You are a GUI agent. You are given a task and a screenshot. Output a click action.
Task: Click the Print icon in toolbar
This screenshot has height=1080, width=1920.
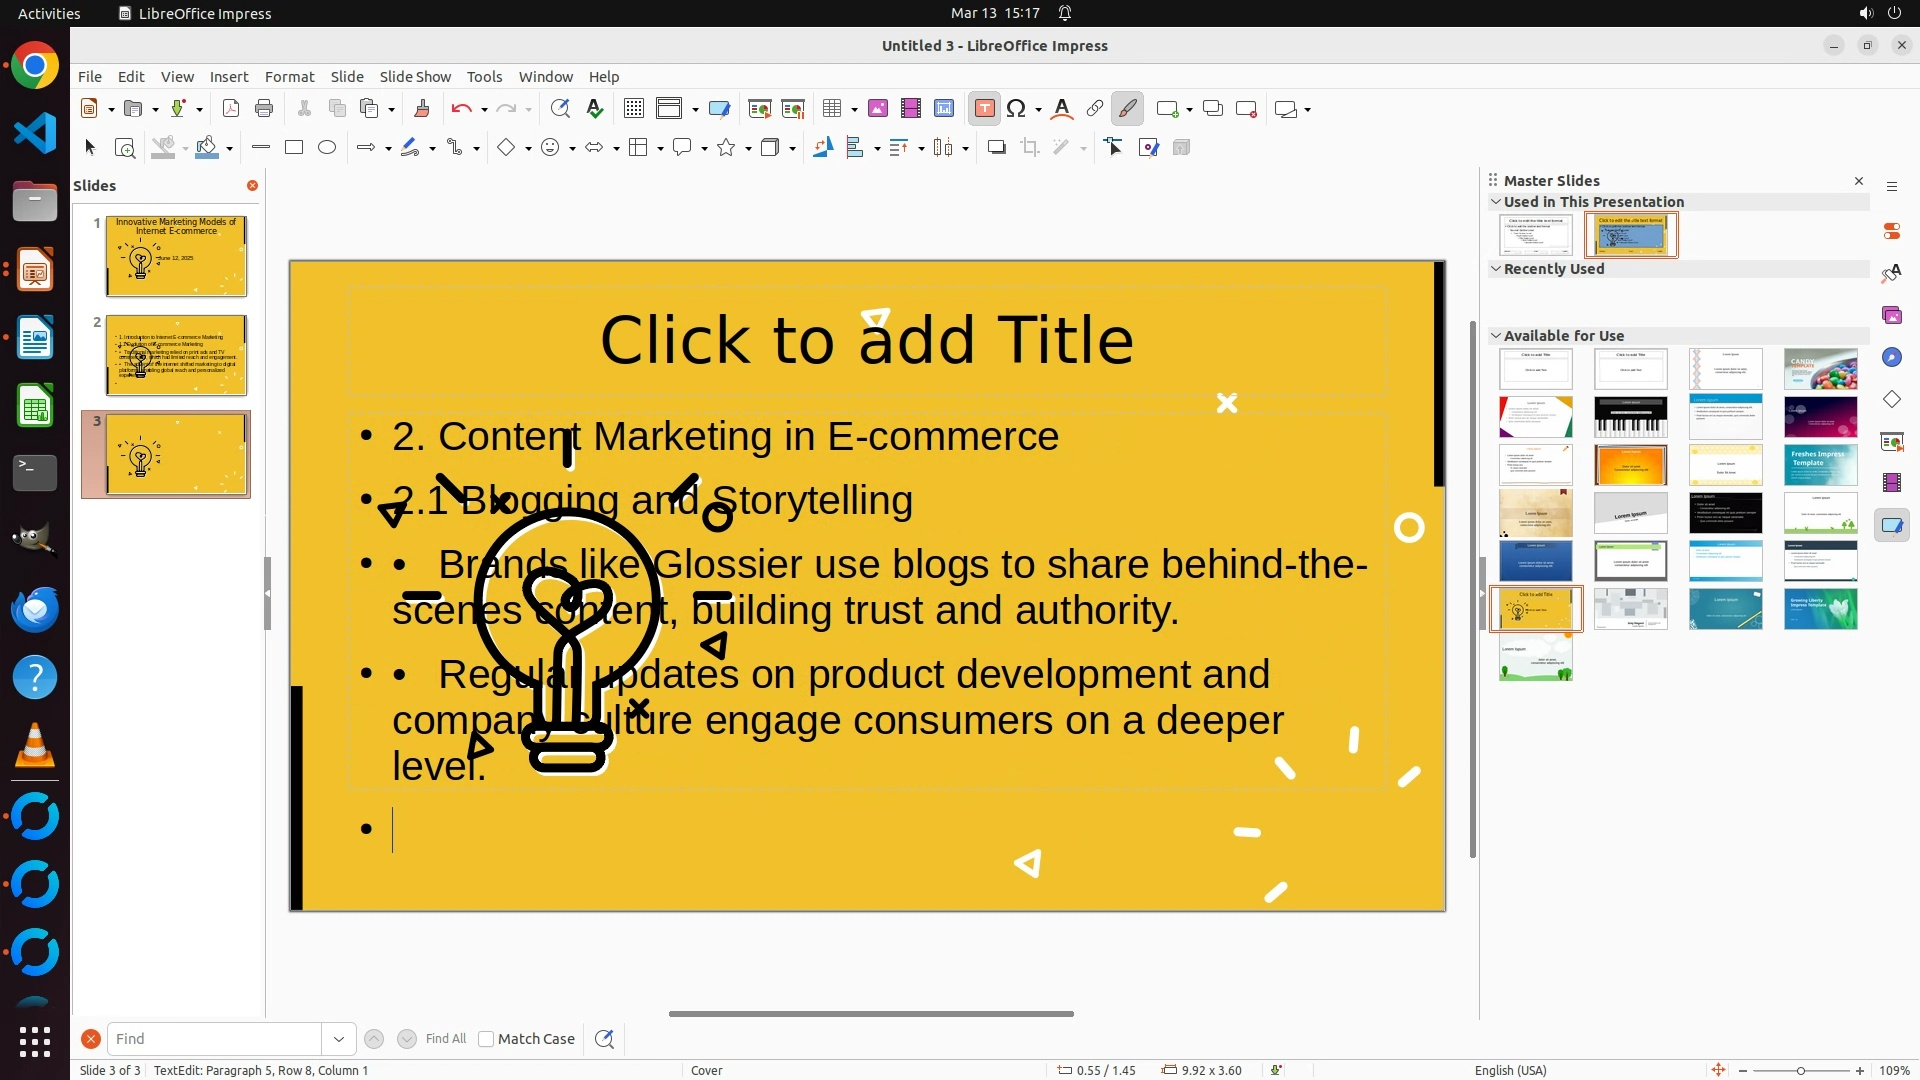pos(264,109)
